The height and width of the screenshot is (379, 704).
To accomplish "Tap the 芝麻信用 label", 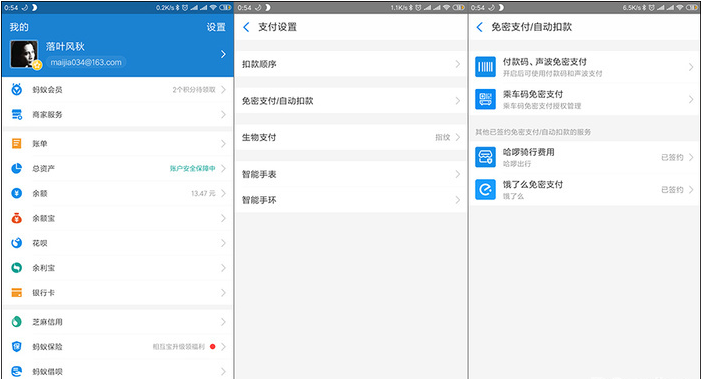I will point(47,322).
